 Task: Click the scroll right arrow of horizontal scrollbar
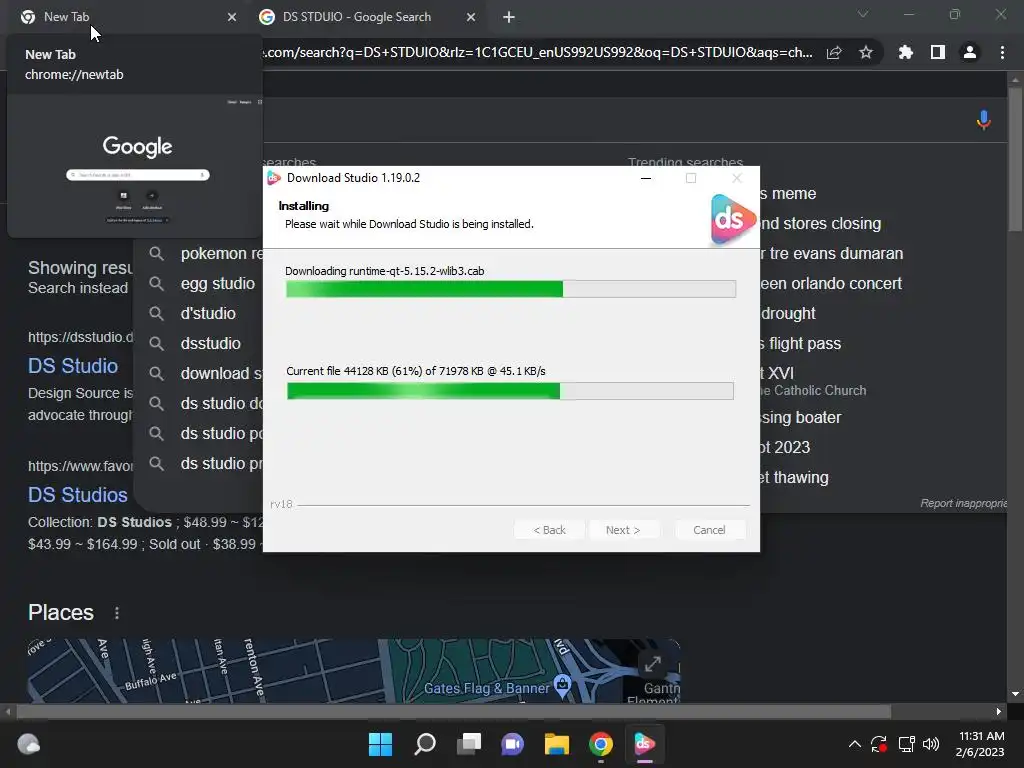999,711
